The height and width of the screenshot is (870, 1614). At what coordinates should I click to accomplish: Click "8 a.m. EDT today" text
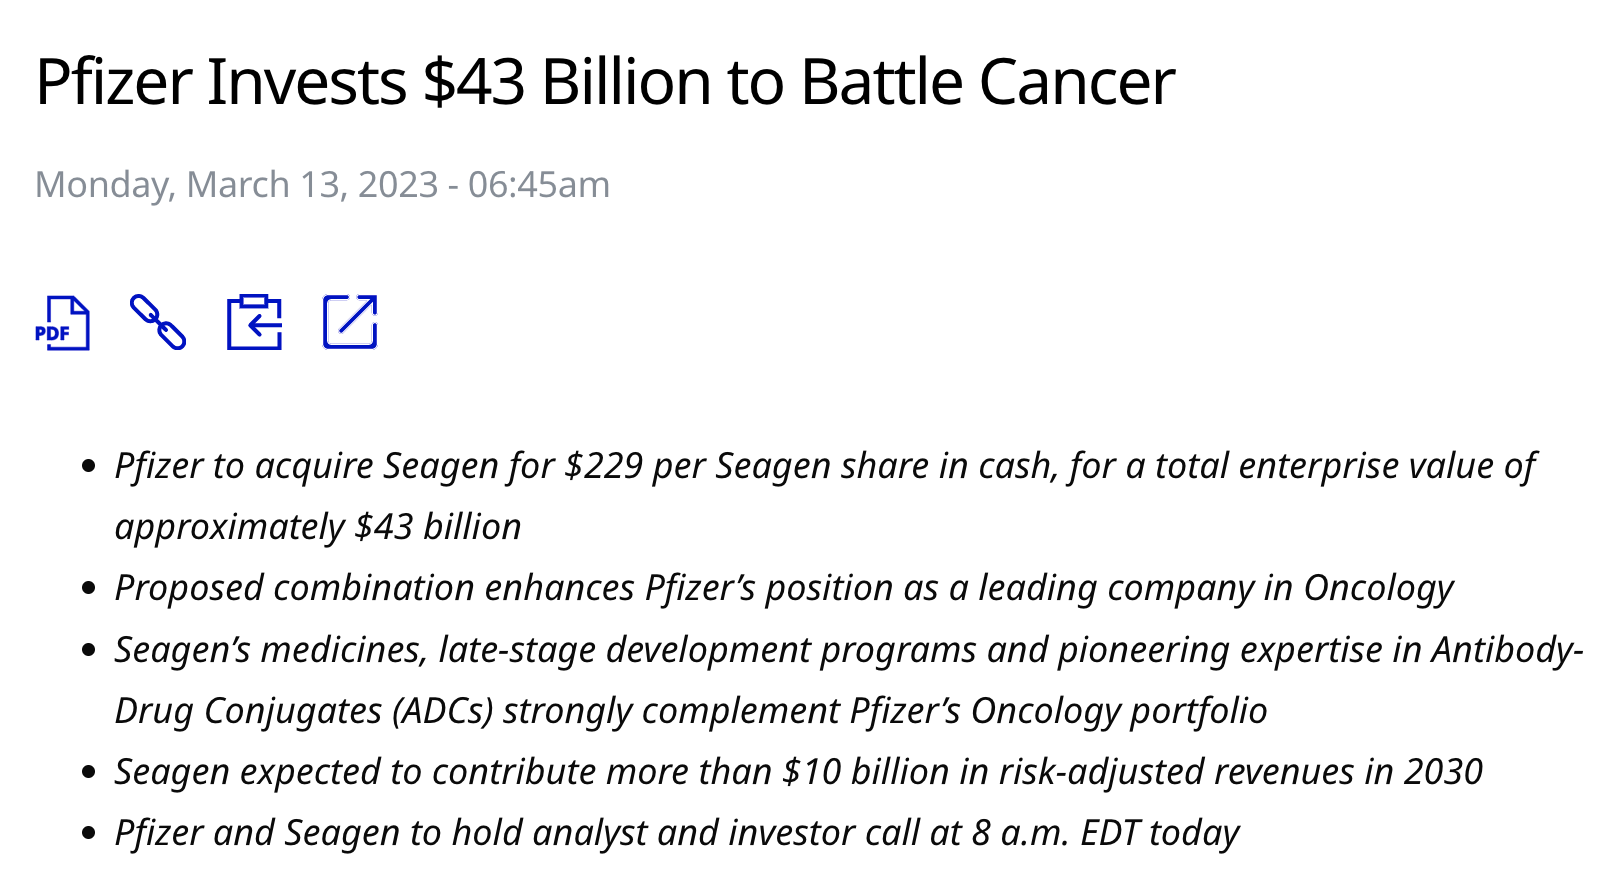pyautogui.click(x=1105, y=833)
